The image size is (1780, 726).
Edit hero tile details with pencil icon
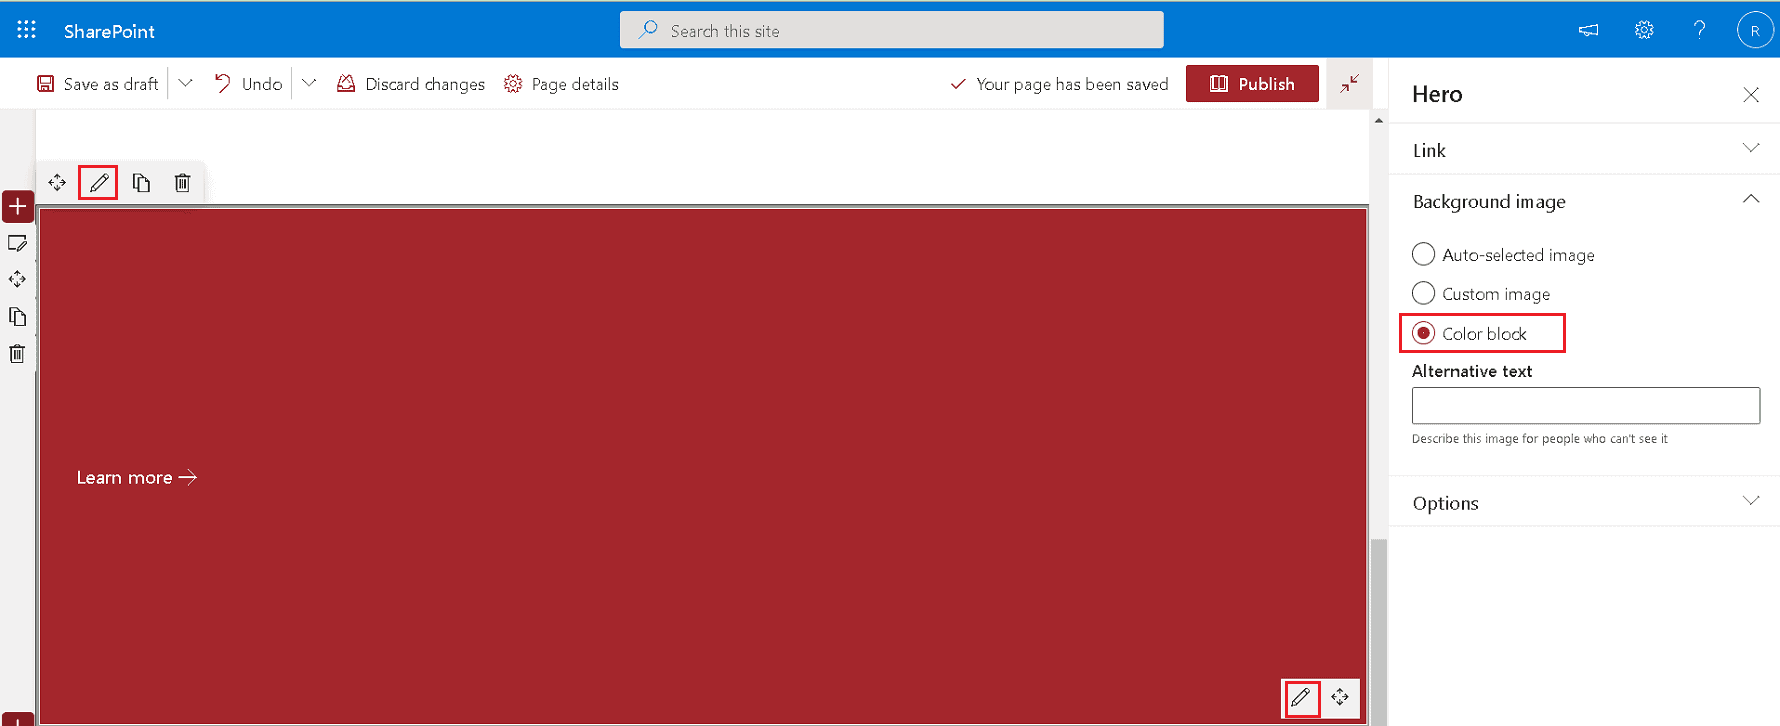(1301, 697)
